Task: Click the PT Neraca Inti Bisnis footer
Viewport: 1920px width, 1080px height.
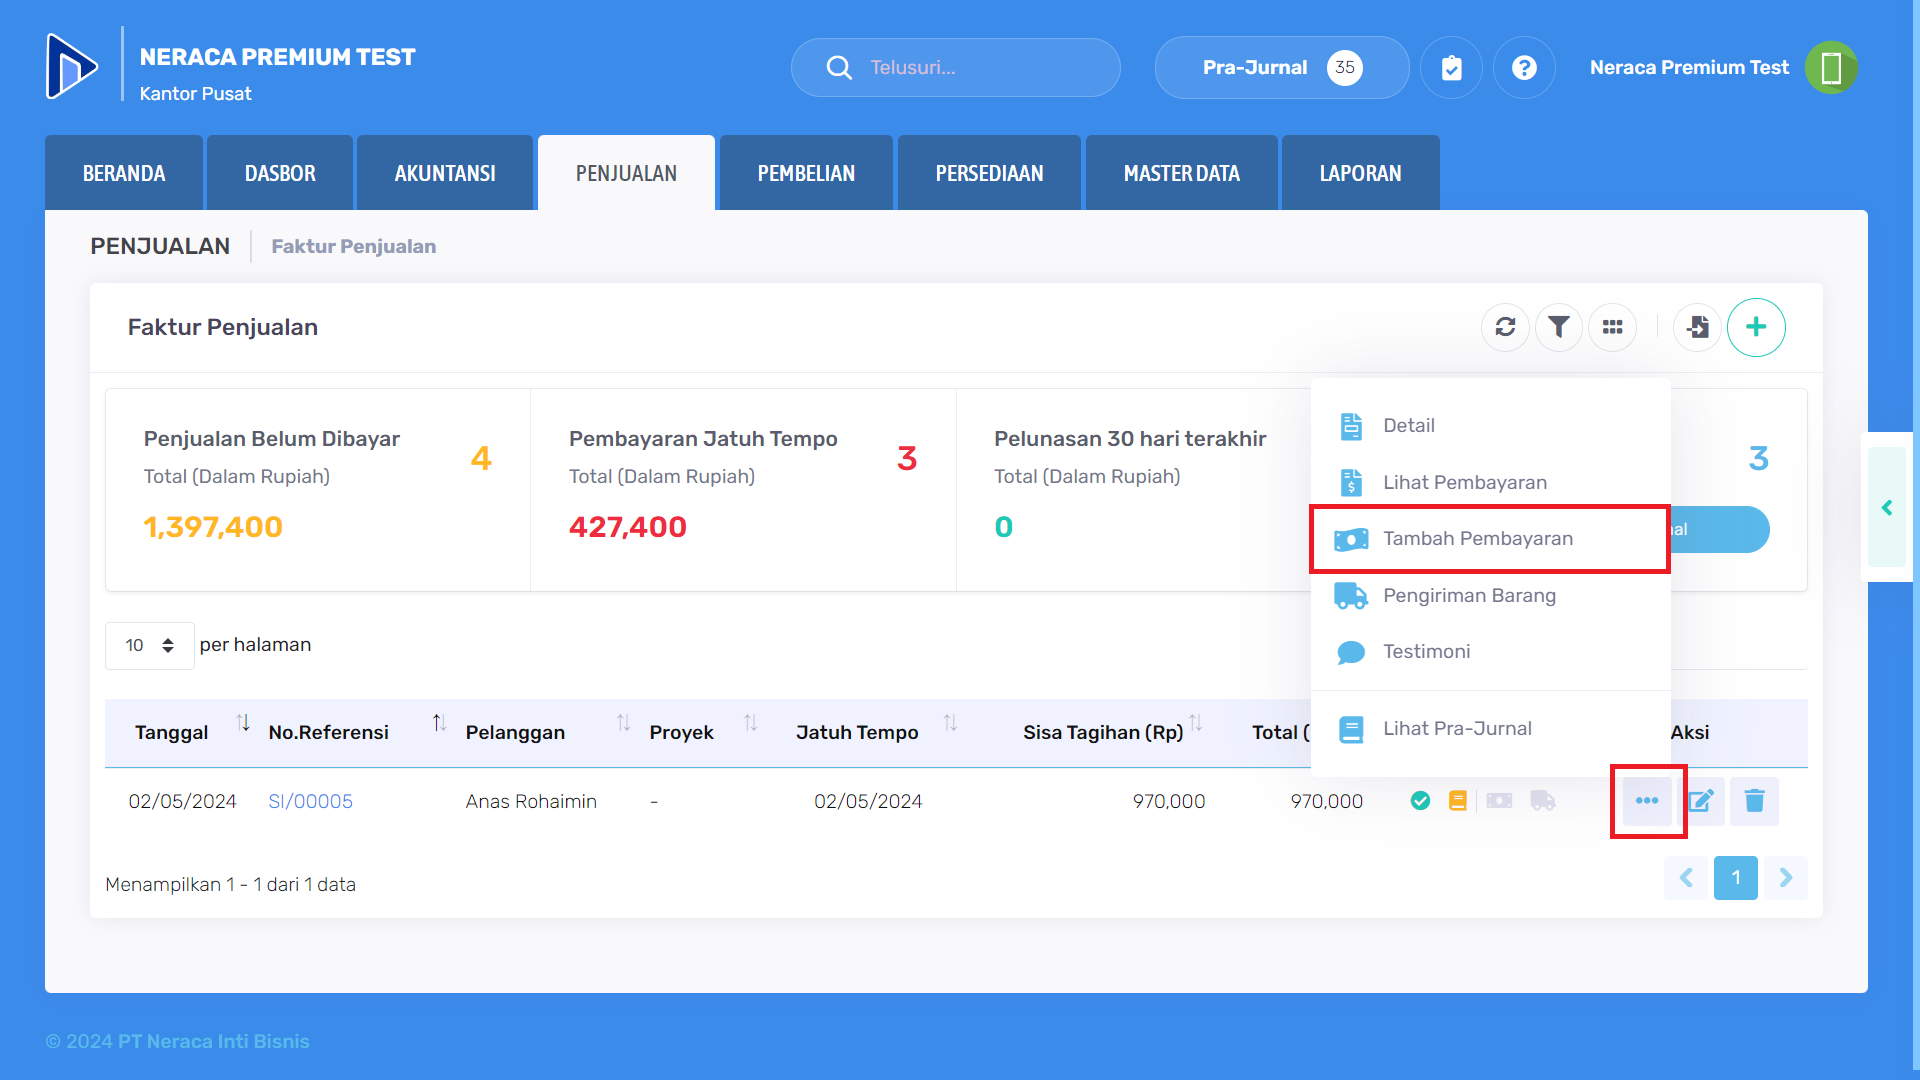Action: coord(177,1041)
